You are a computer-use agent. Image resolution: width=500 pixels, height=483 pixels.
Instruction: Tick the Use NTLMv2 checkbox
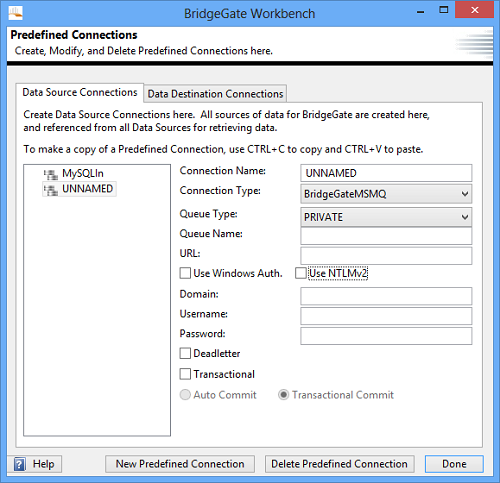(301, 273)
